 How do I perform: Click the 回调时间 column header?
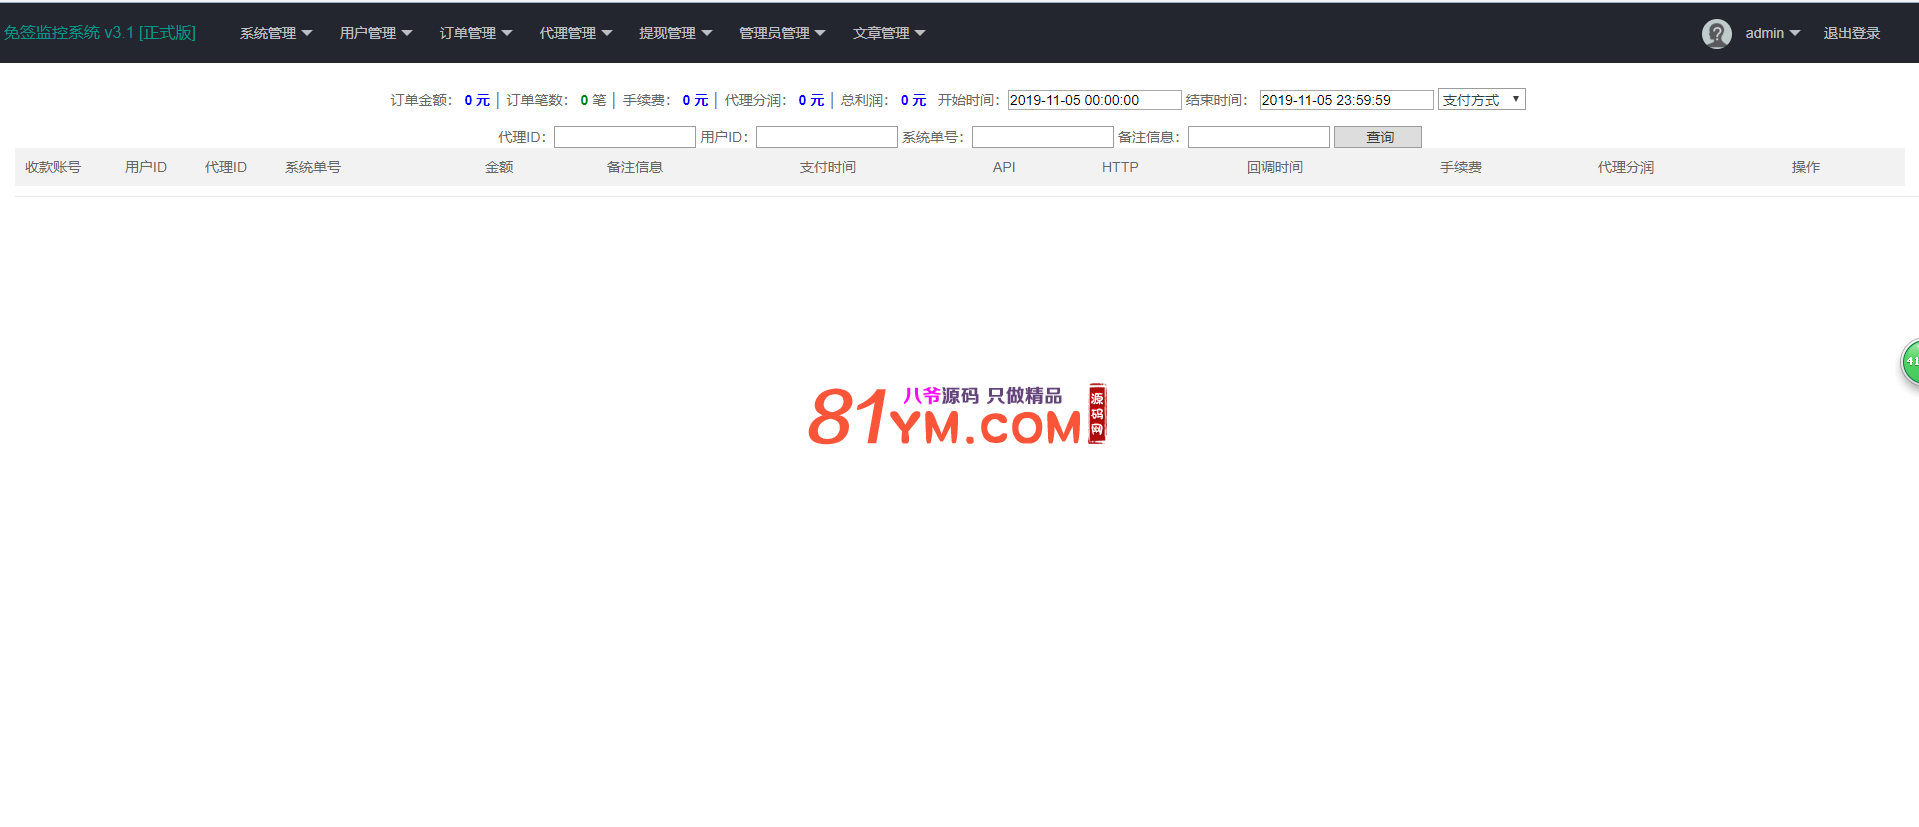[x=1275, y=167]
